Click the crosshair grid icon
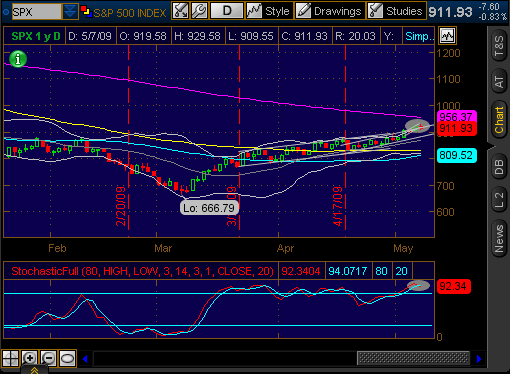This screenshot has height=374, width=510. tap(10, 359)
